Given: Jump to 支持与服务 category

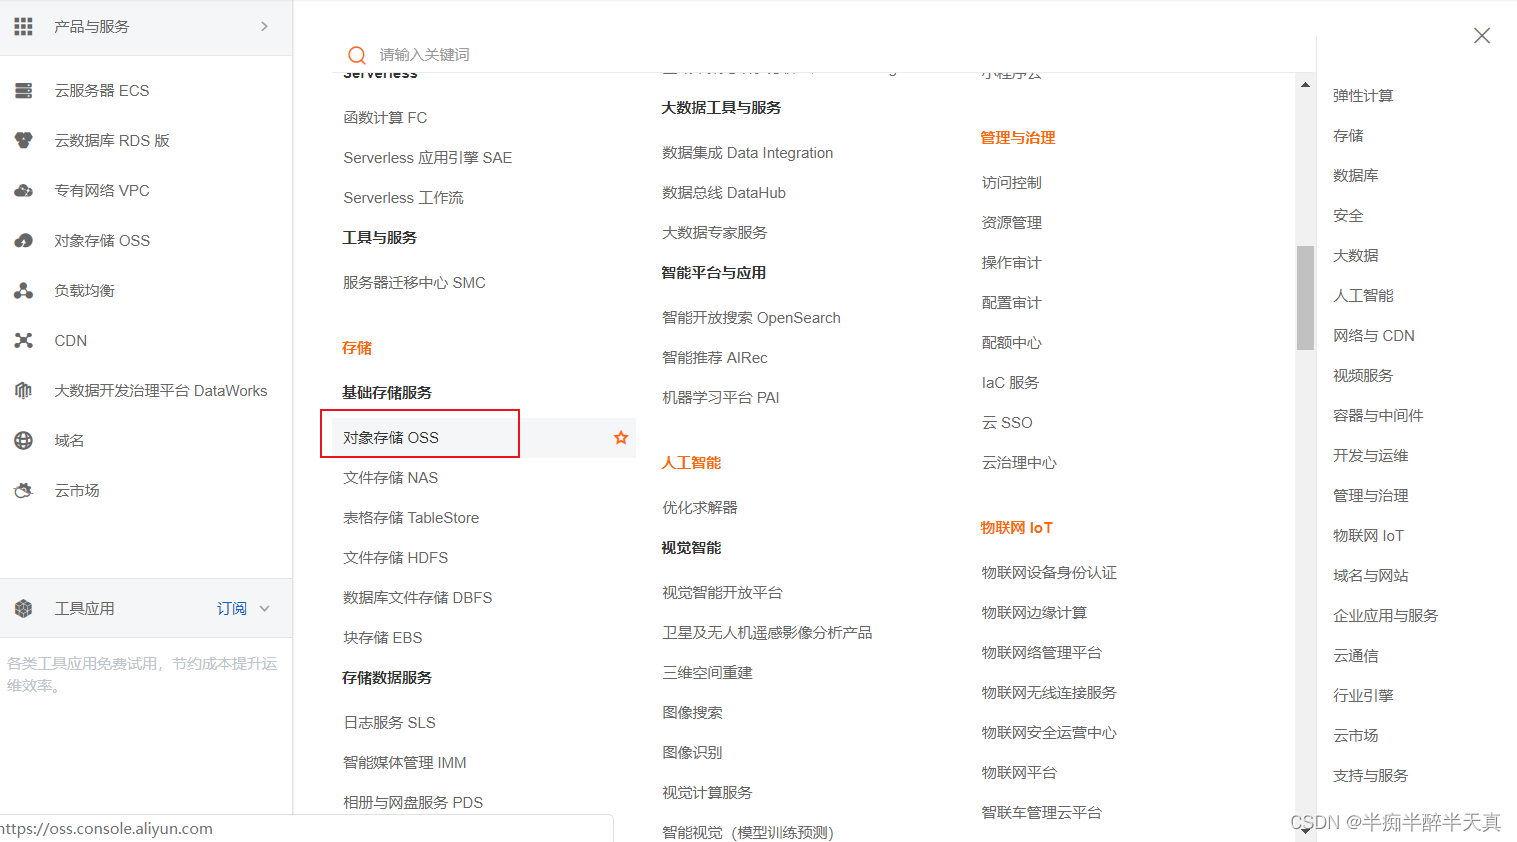Looking at the screenshot, I should [1371, 775].
